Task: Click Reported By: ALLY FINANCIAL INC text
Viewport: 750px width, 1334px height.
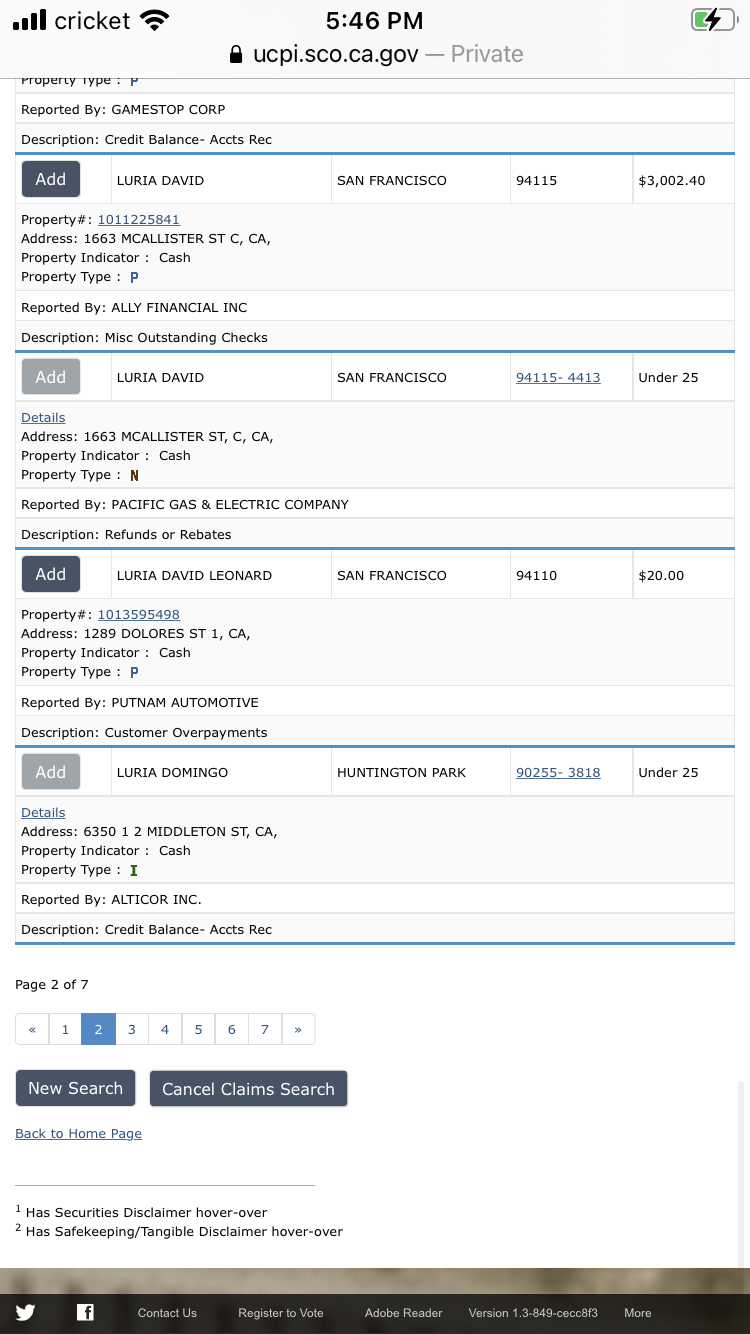Action: tap(134, 307)
